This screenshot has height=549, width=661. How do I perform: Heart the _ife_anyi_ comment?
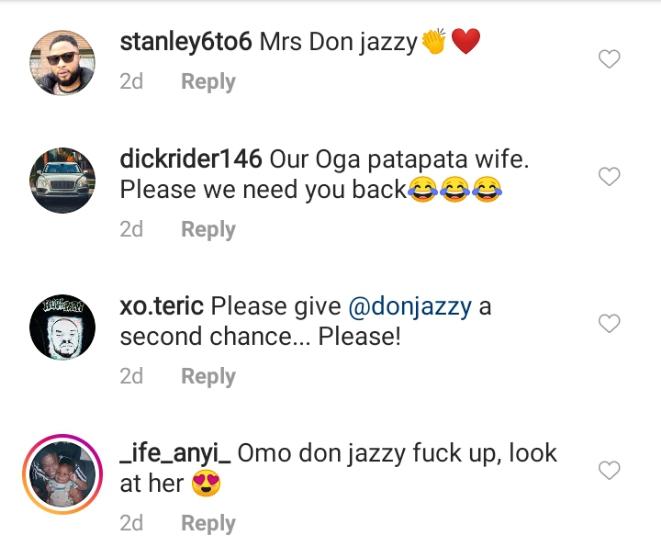click(x=609, y=470)
